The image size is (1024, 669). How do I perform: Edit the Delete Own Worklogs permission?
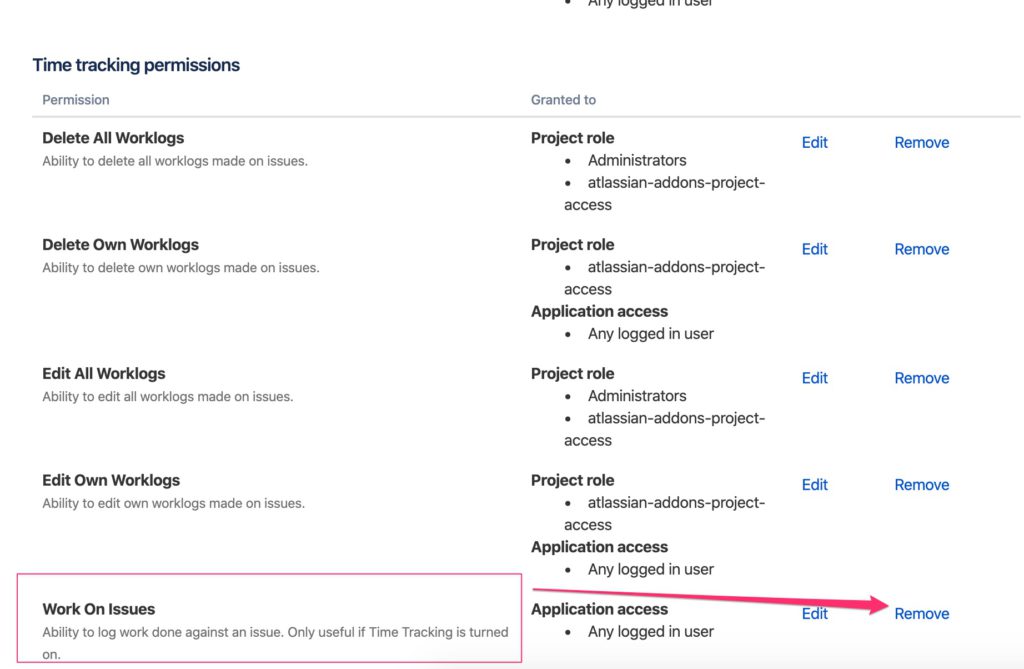814,248
